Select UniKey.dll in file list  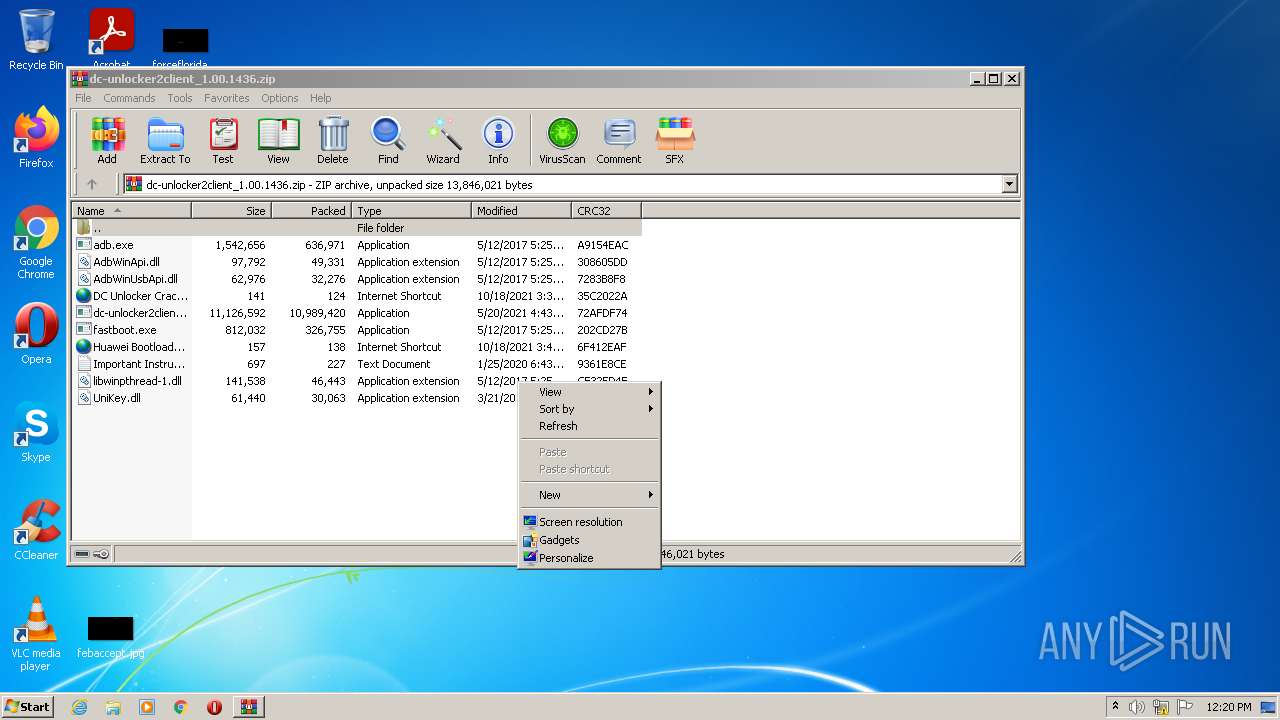coord(357,398)
